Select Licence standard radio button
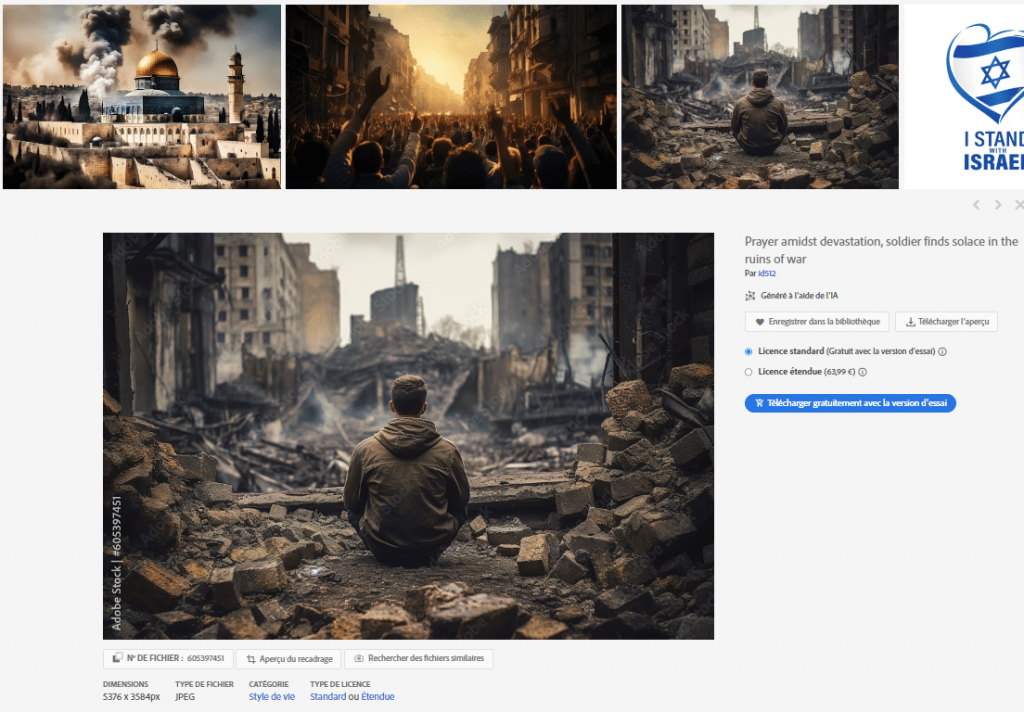Image resolution: width=1024 pixels, height=712 pixels. pyautogui.click(x=748, y=351)
